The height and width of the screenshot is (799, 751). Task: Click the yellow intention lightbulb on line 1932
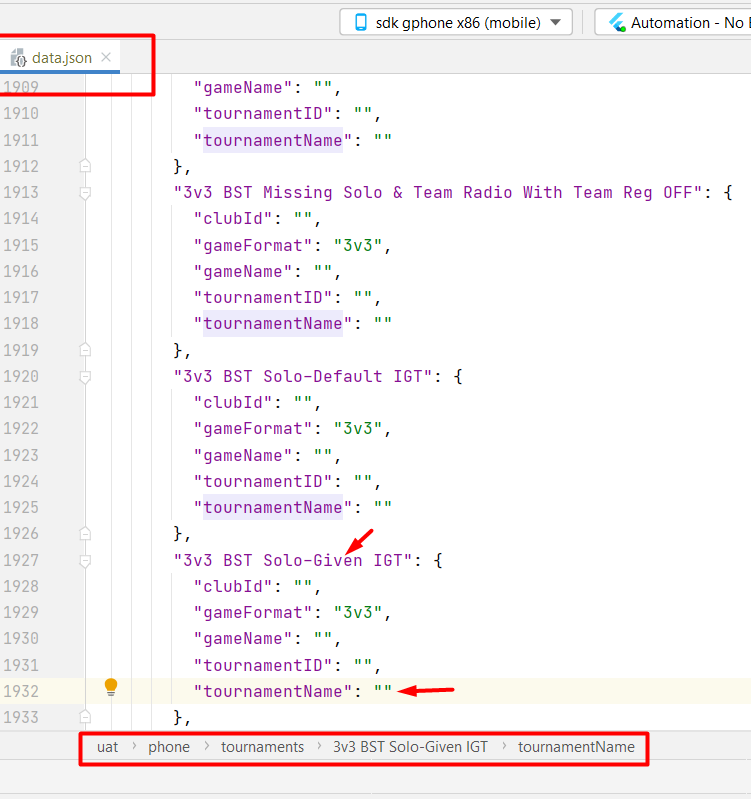pyautogui.click(x=111, y=687)
